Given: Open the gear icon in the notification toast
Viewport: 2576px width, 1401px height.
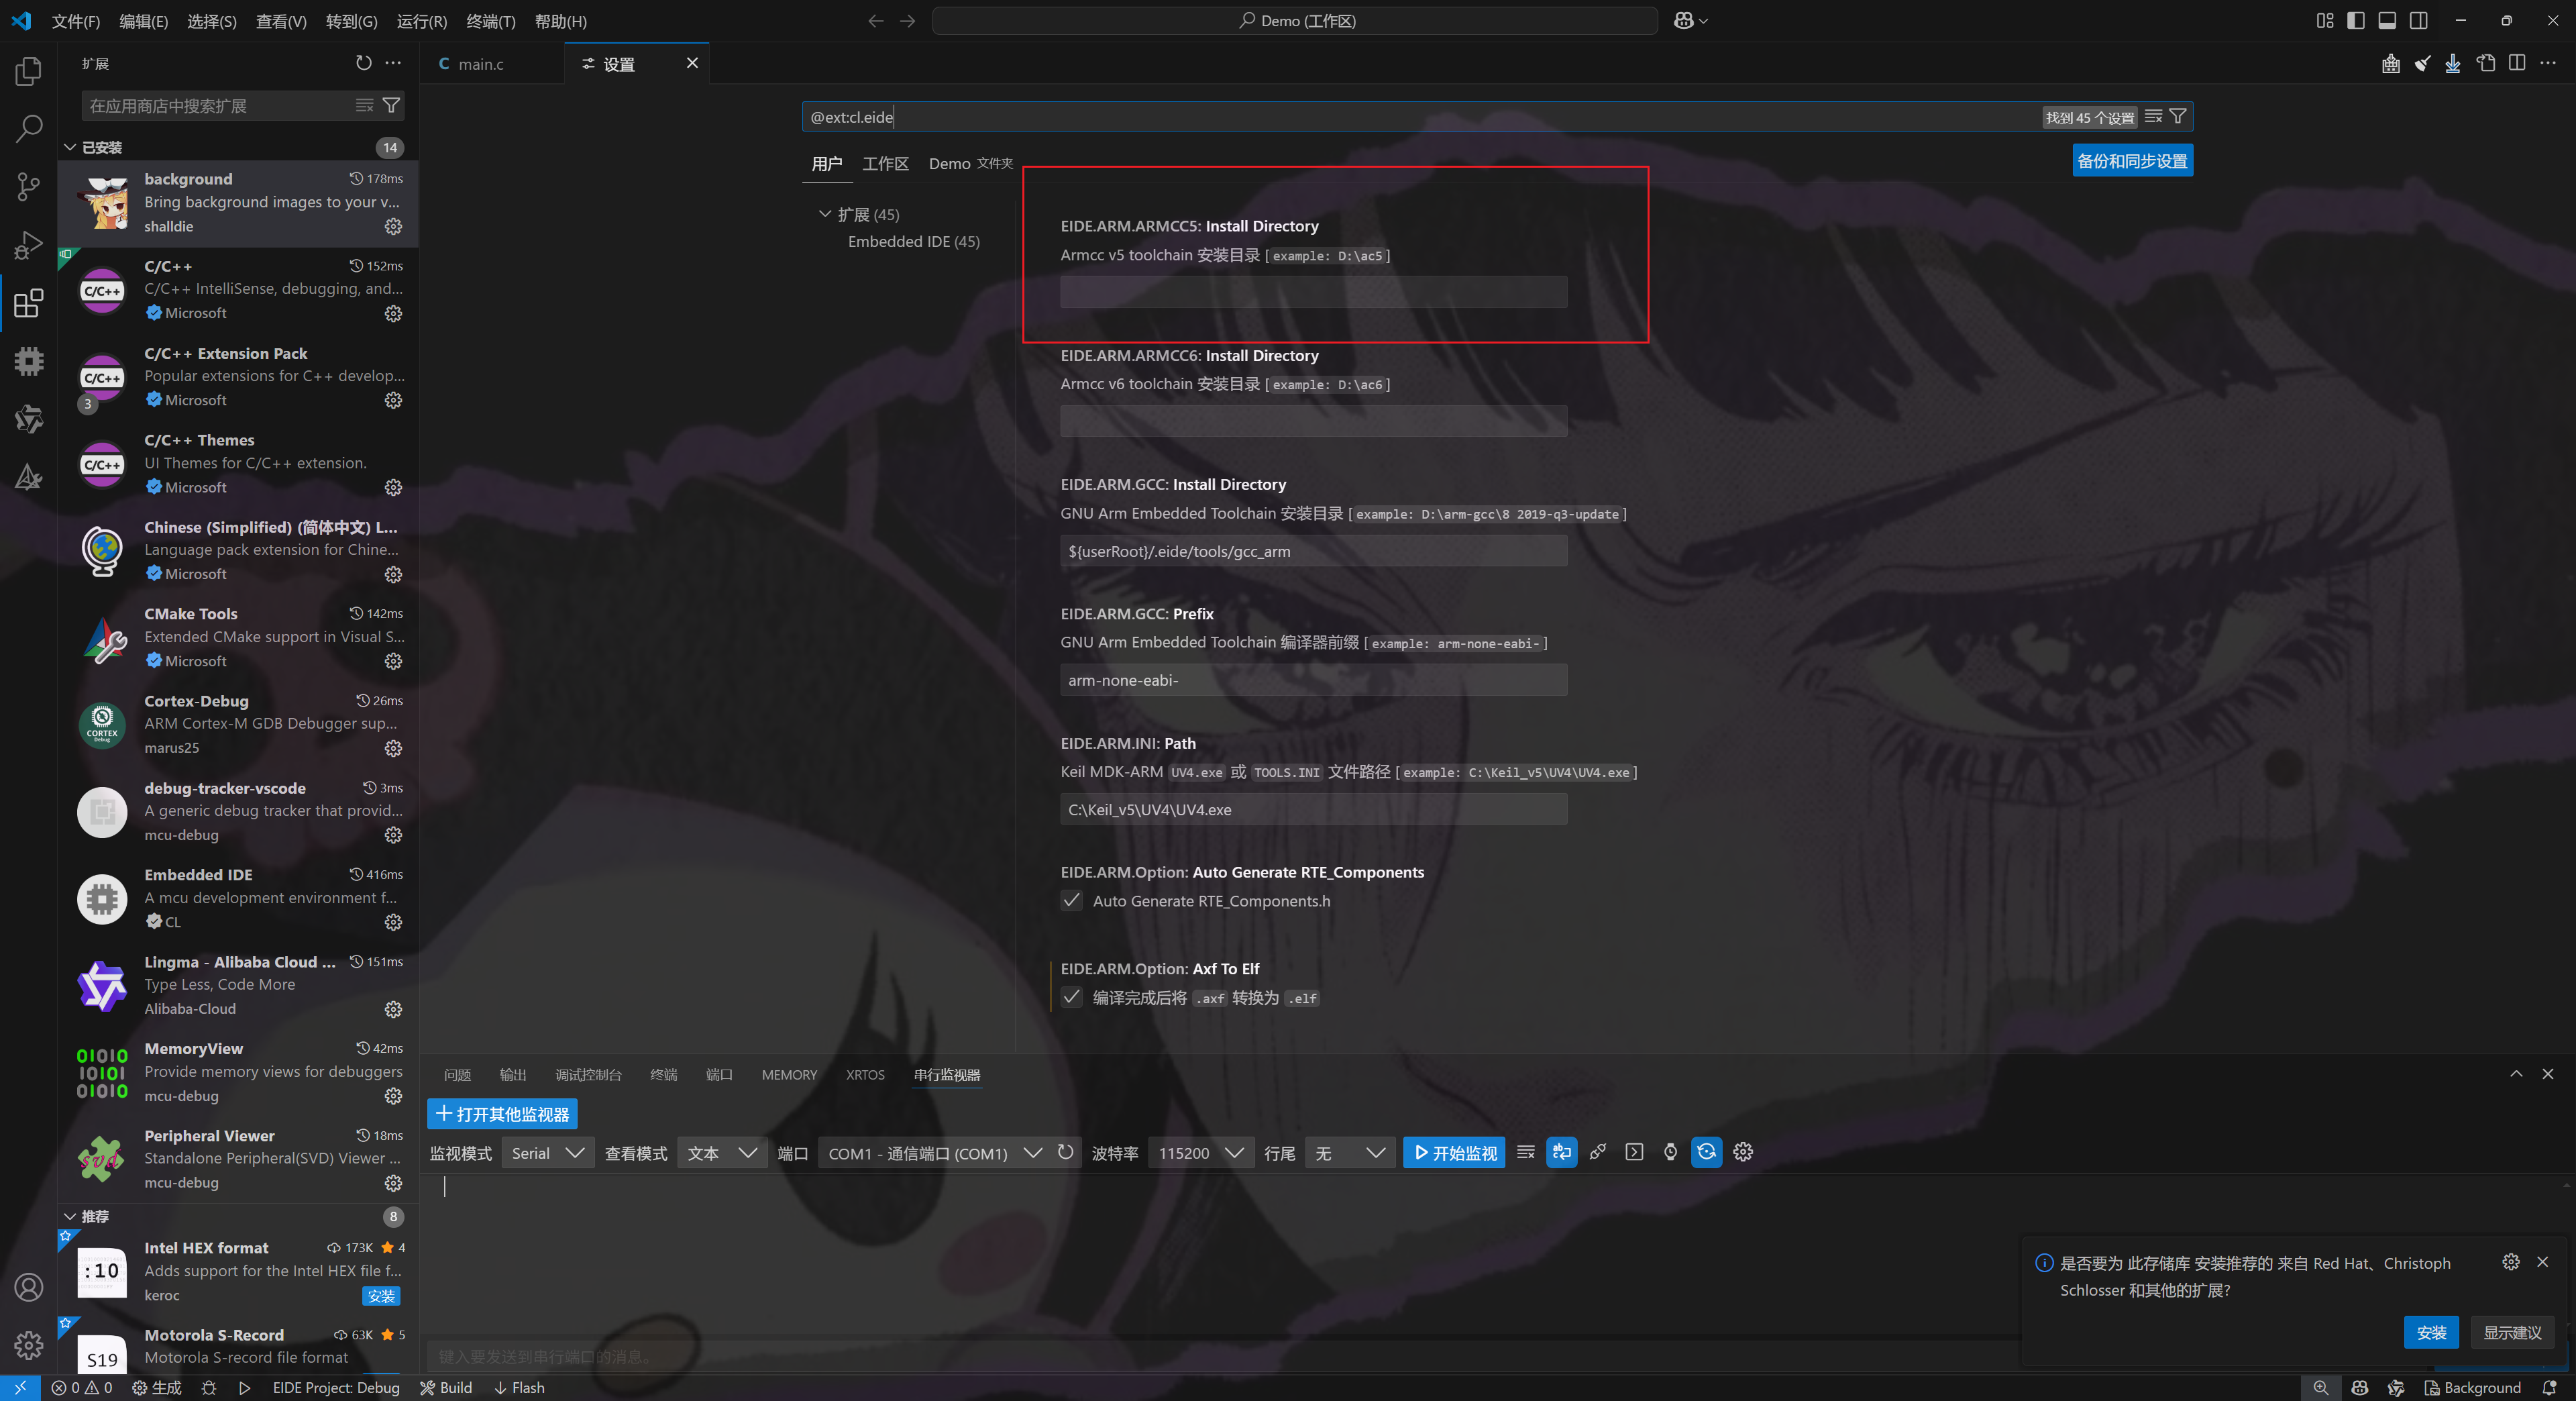Looking at the screenshot, I should (2510, 1262).
